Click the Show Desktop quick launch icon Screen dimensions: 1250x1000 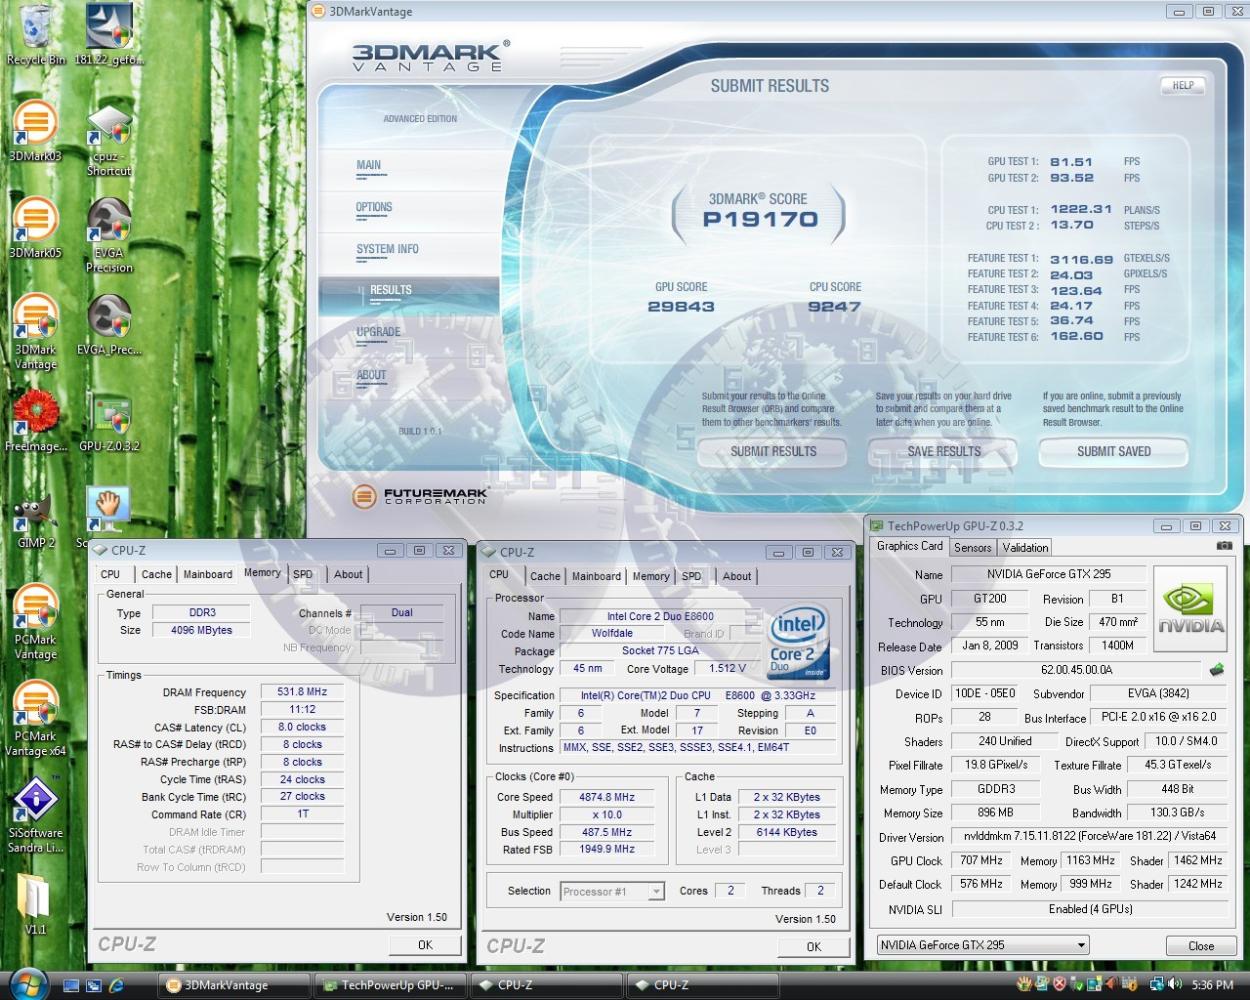pos(71,985)
